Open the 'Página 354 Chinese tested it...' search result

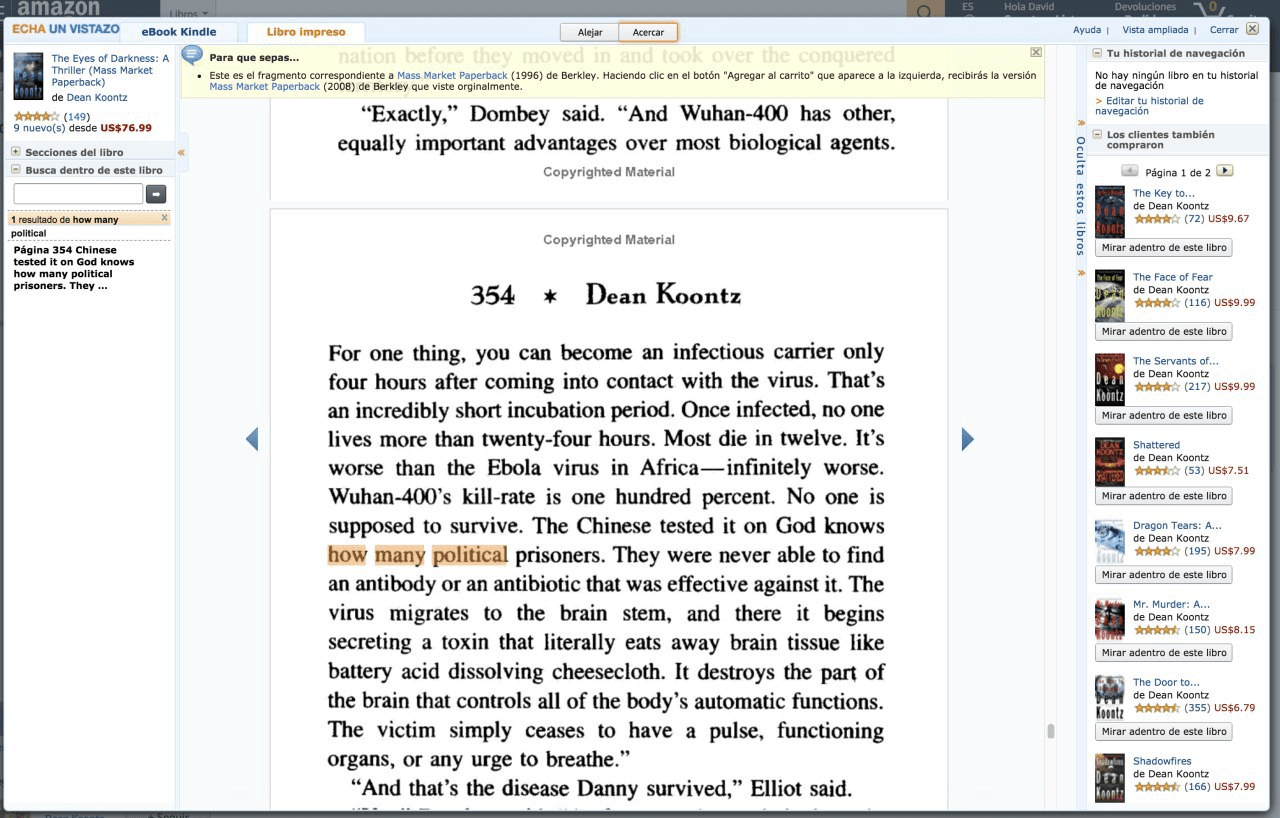point(74,268)
